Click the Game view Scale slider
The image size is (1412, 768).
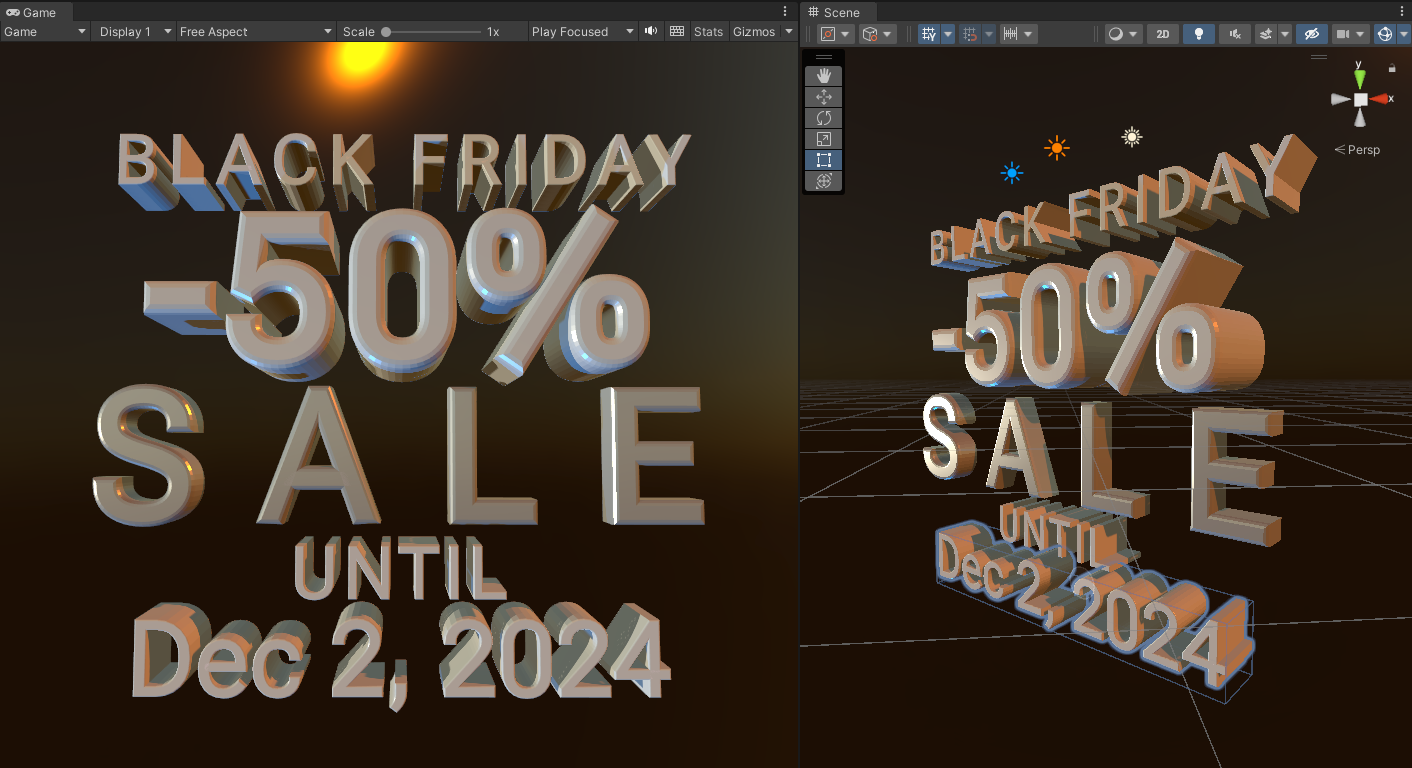tap(432, 32)
